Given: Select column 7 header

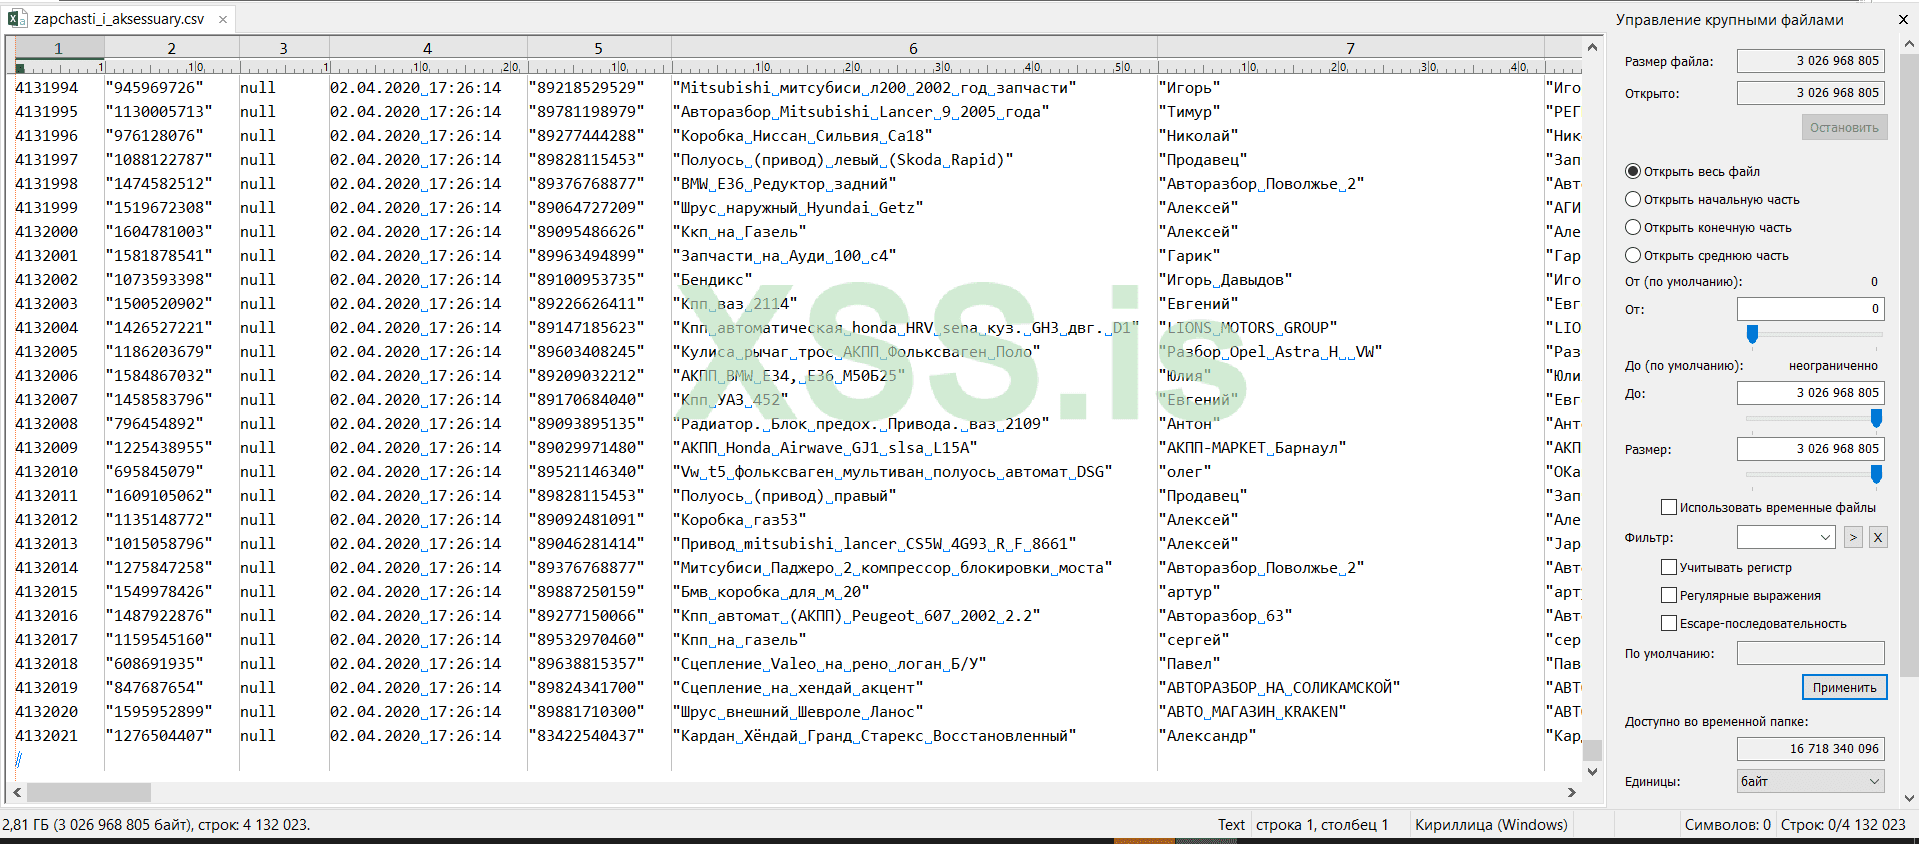Looking at the screenshot, I should click(x=1351, y=48).
